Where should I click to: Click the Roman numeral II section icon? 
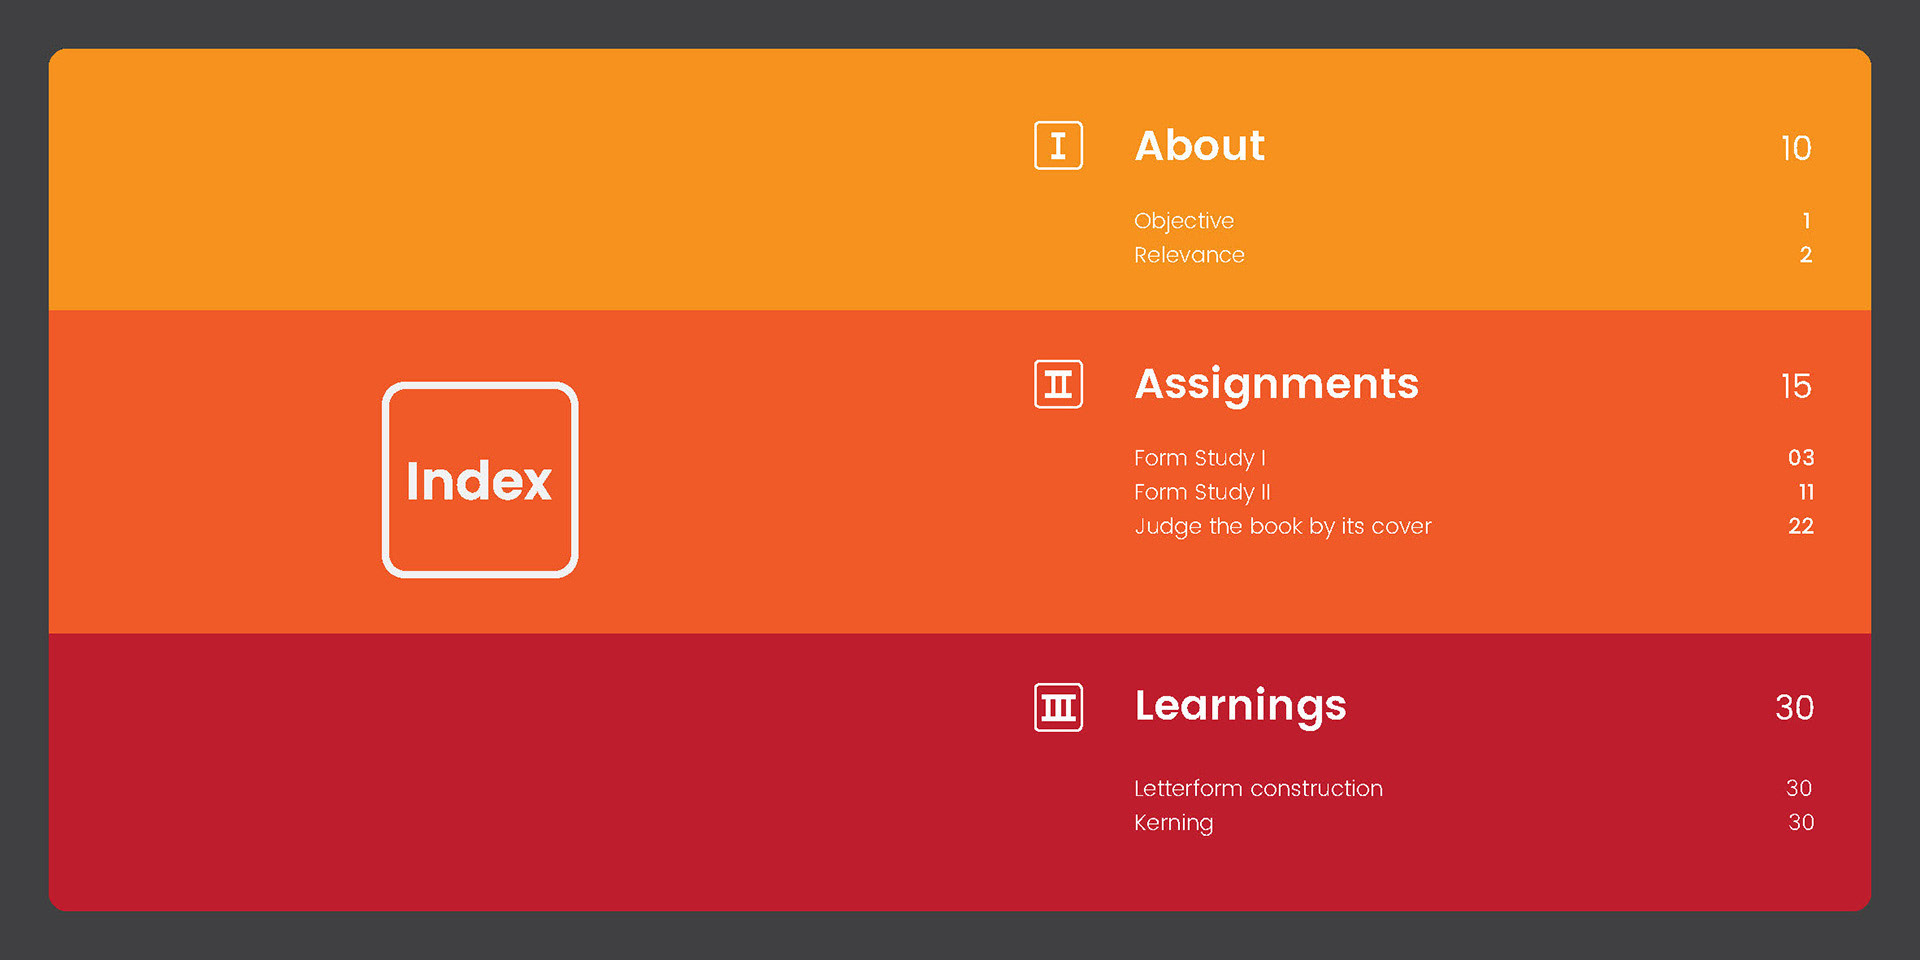1058,384
